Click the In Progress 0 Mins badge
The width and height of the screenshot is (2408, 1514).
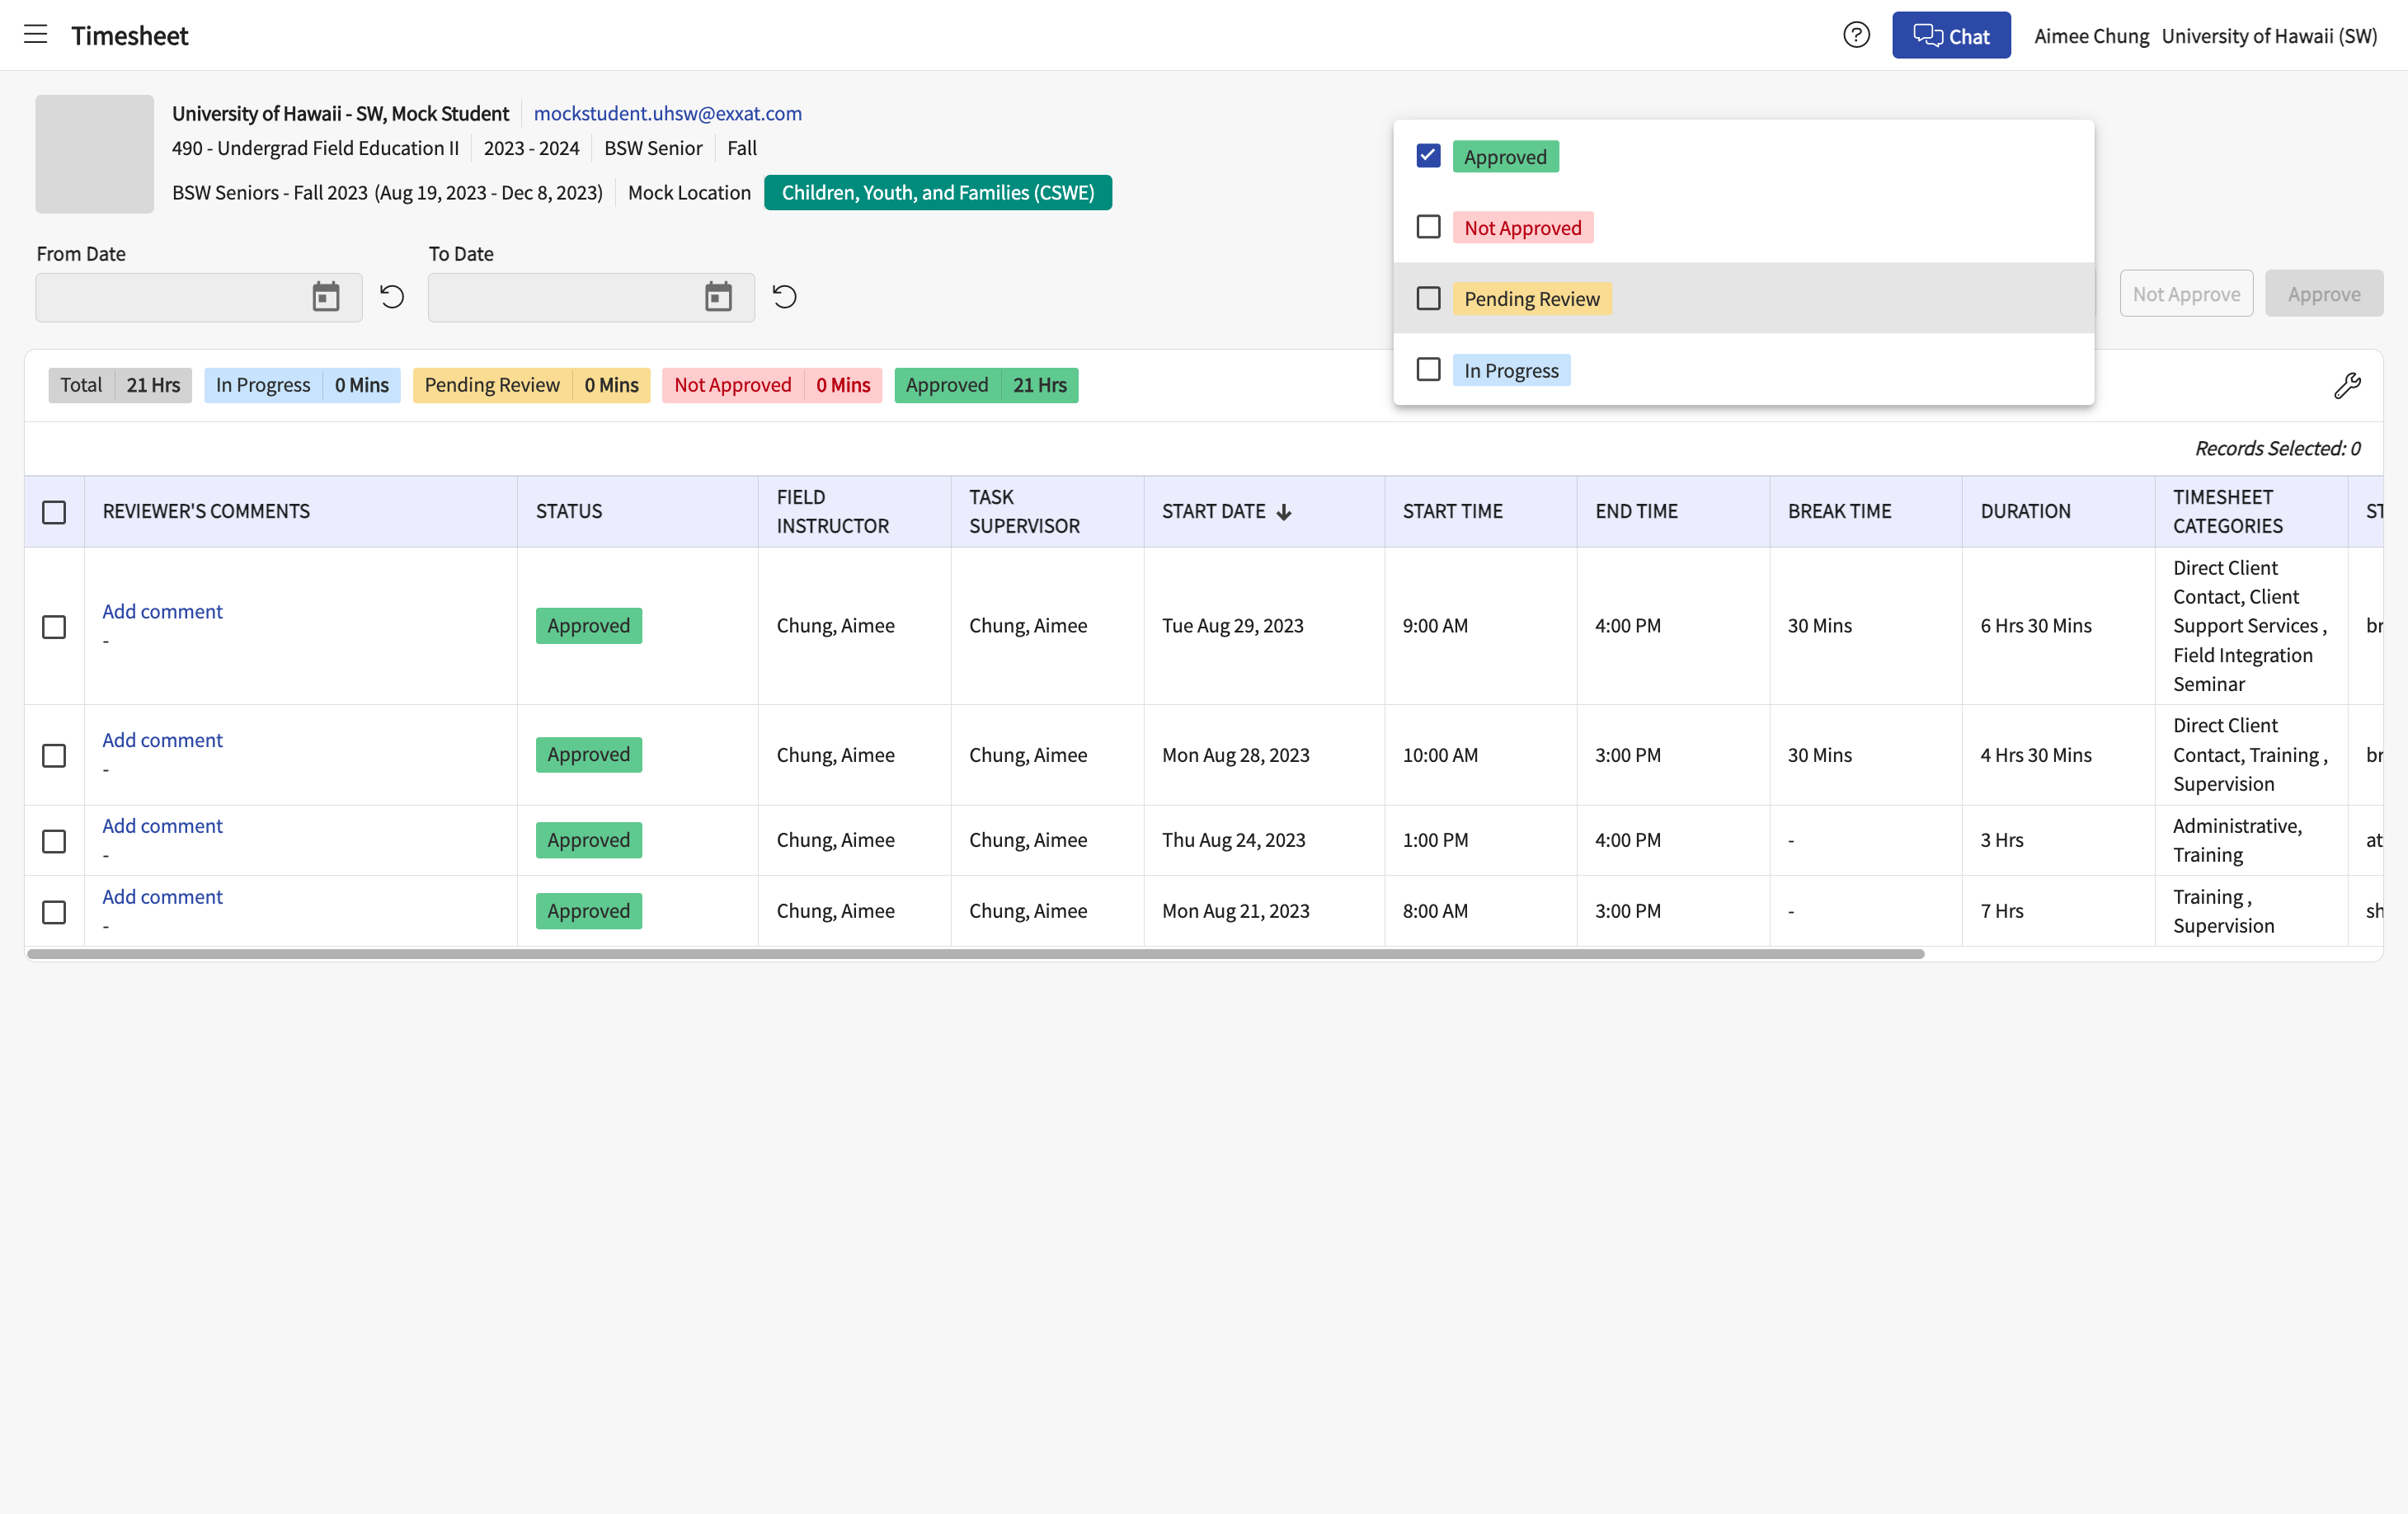[x=302, y=385]
